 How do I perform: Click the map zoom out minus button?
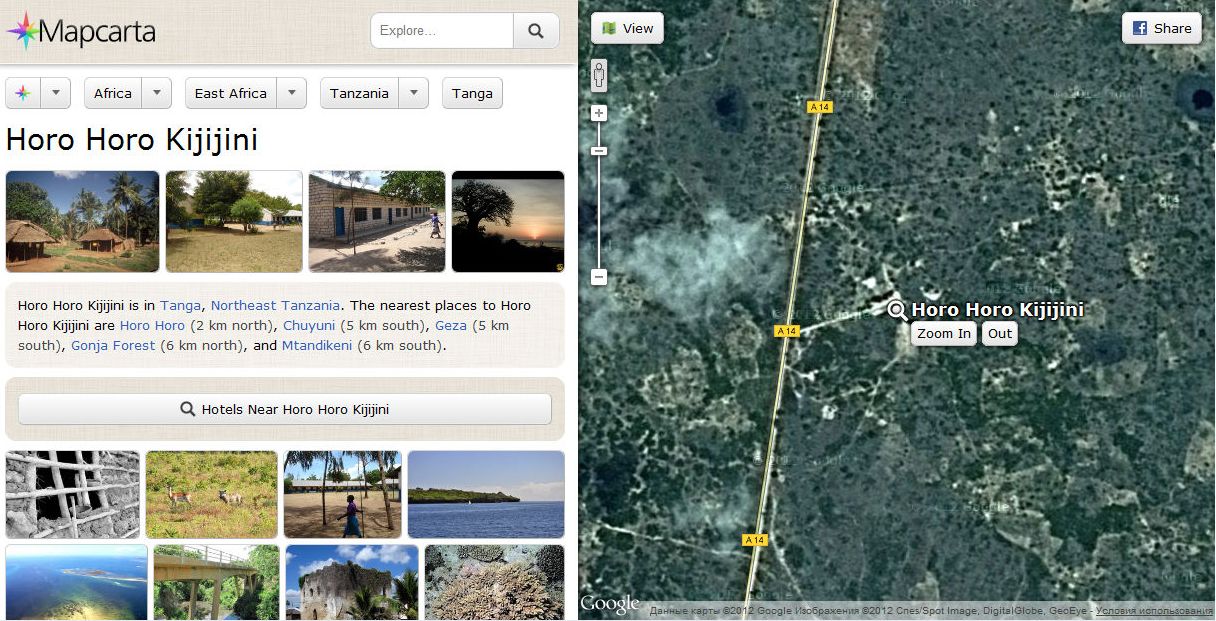tap(599, 276)
